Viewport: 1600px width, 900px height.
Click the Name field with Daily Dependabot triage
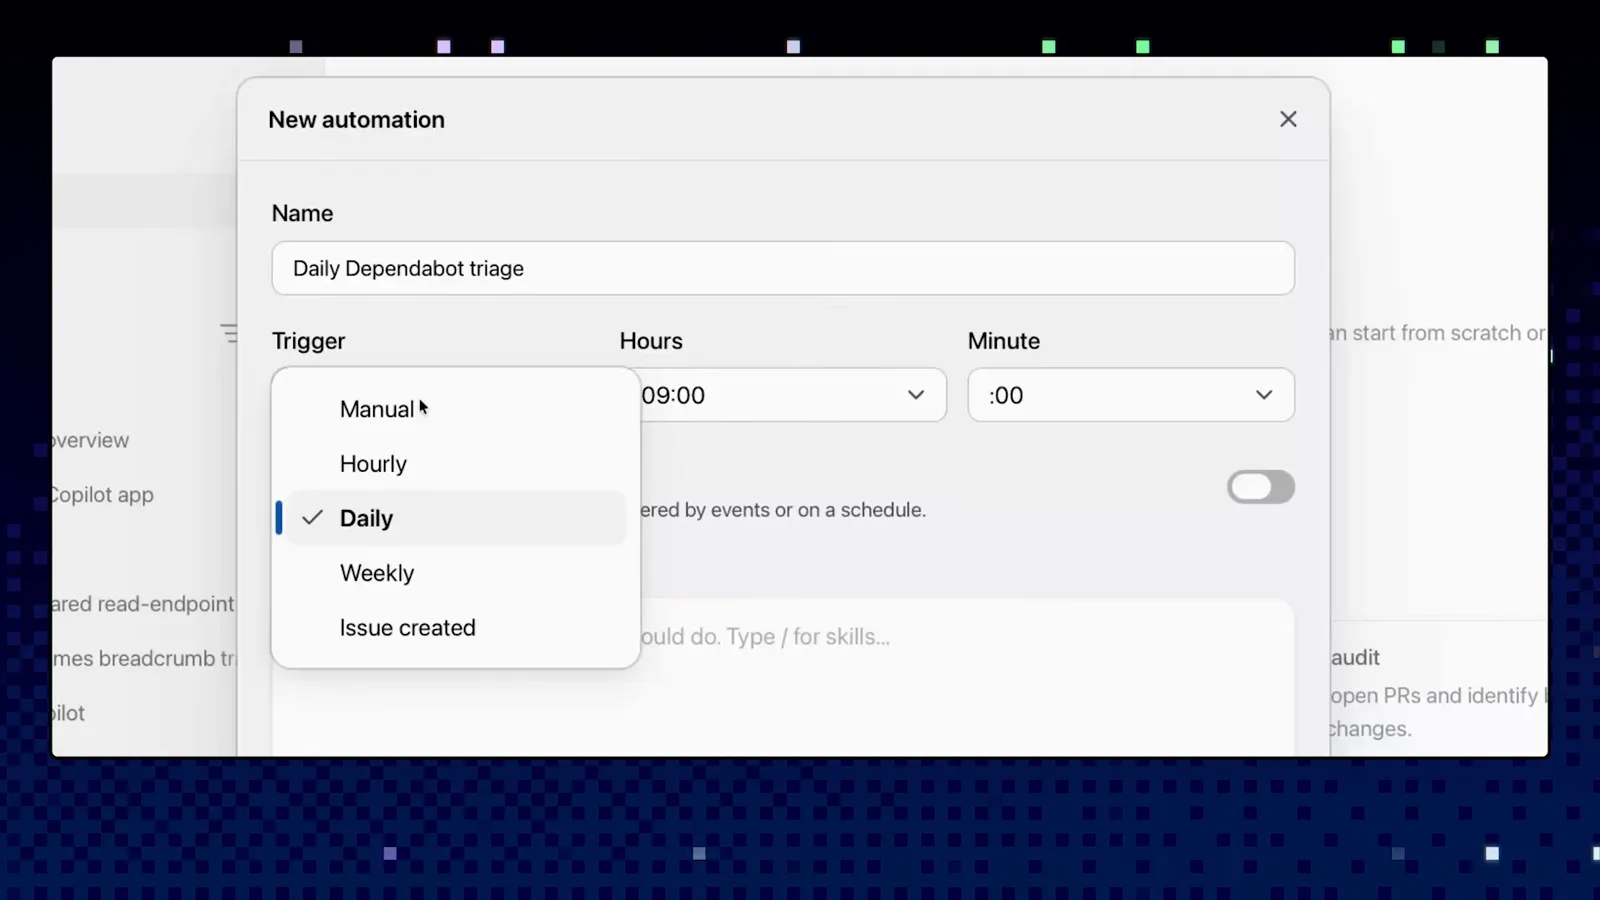[x=783, y=268]
